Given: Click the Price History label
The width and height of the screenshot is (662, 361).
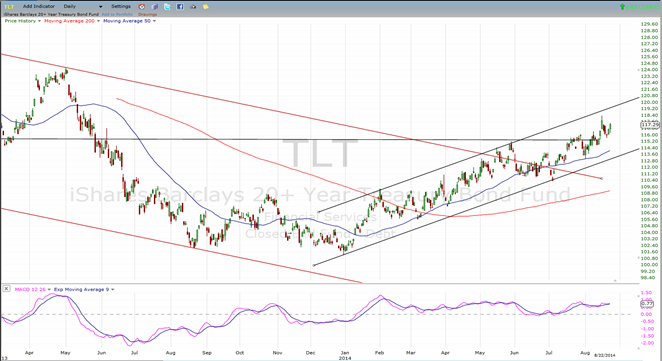Looking at the screenshot, I should click(20, 21).
